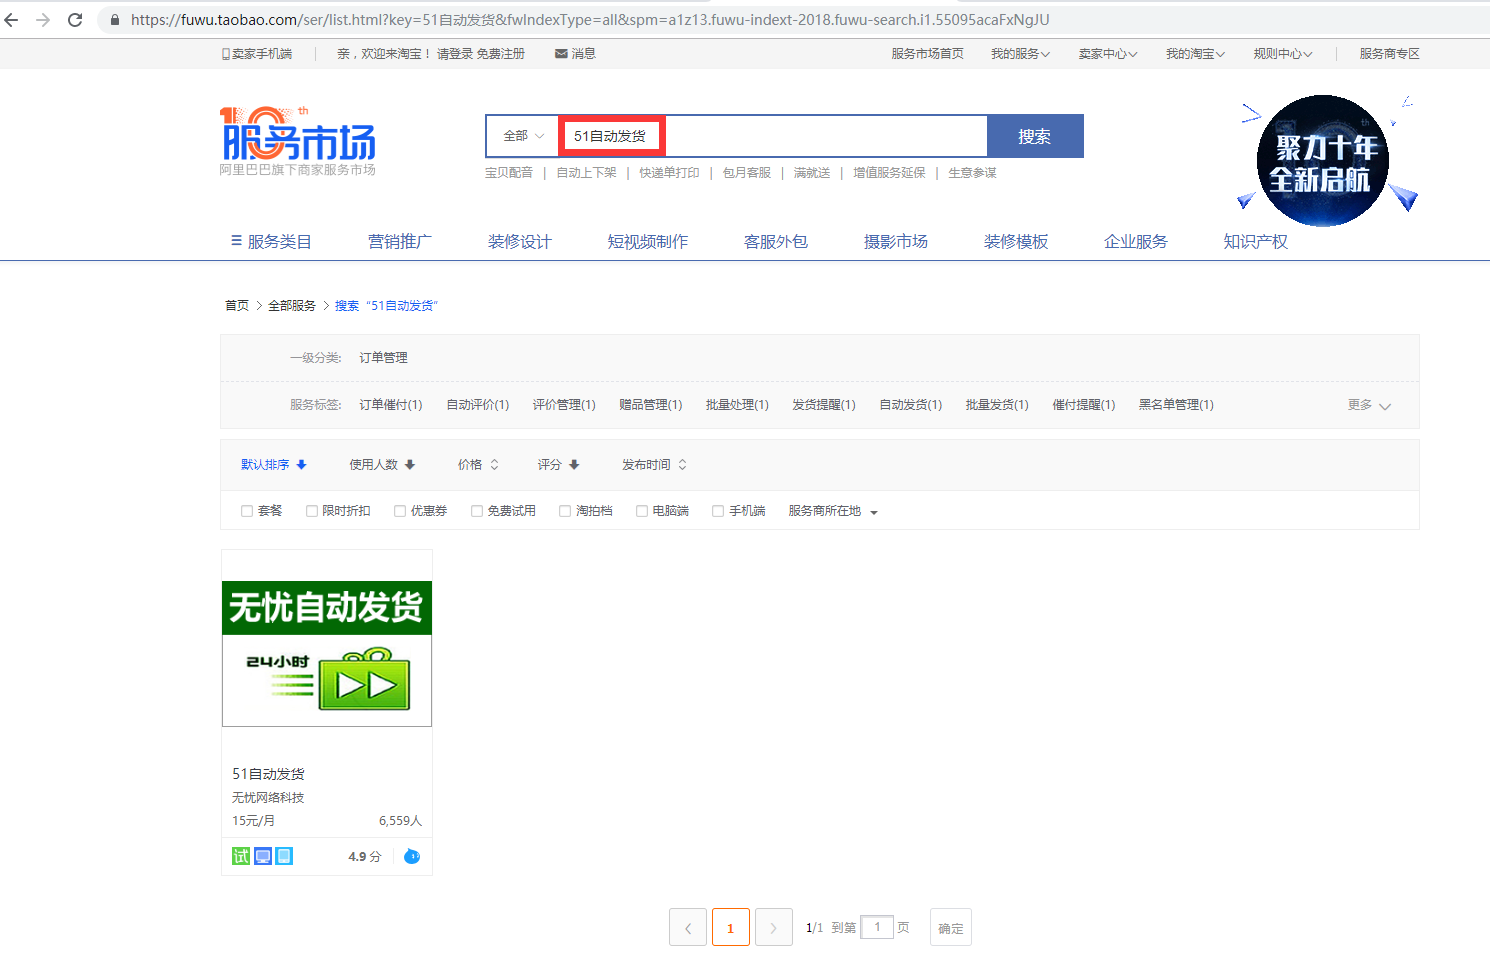Image resolution: width=1490 pixels, height=961 pixels.
Task: Tick the 套餐 checkbox
Action: tap(247, 511)
